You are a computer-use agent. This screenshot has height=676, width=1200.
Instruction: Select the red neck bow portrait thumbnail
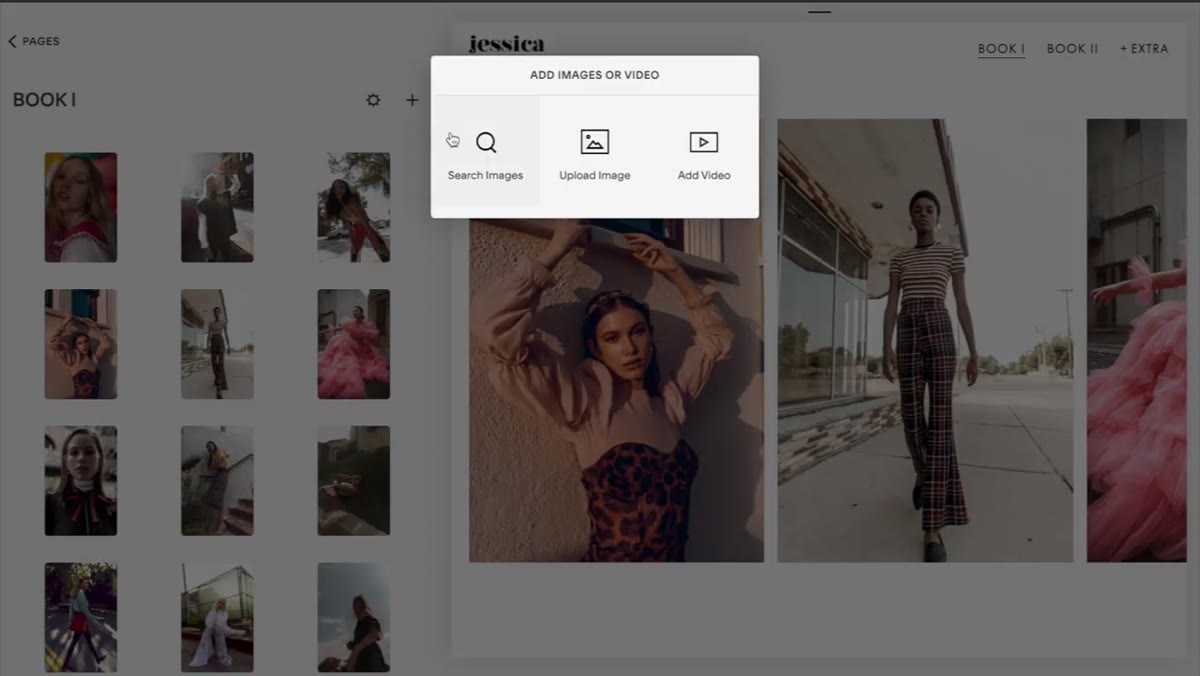tap(81, 481)
